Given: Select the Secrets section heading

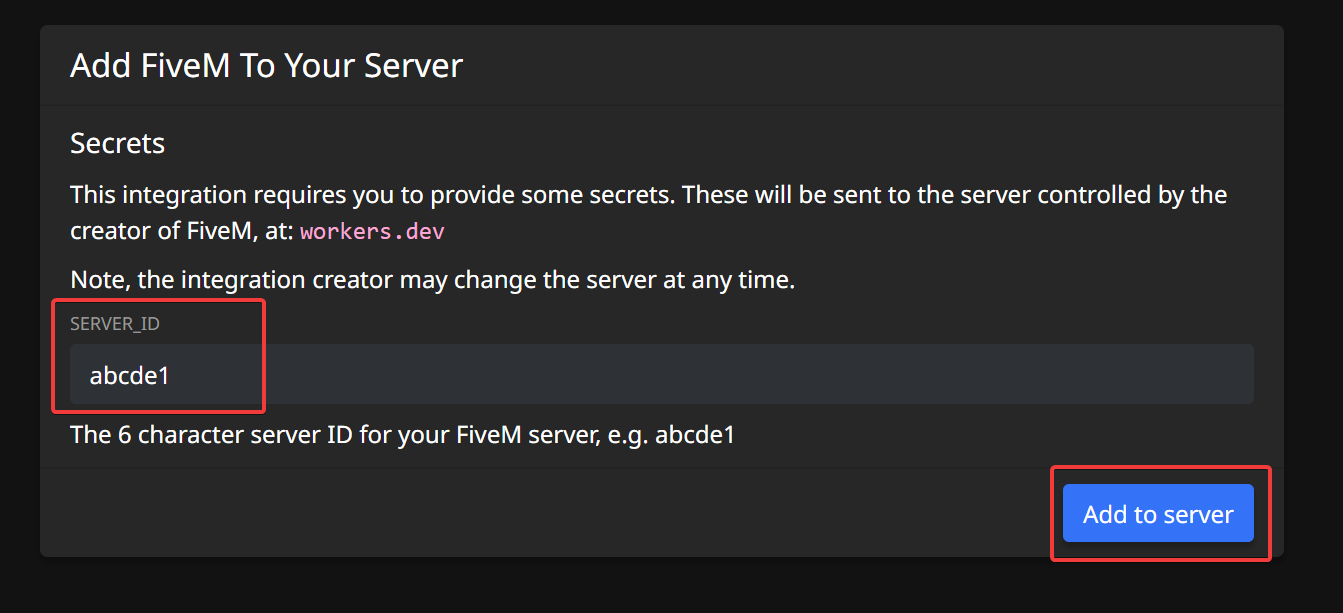Looking at the screenshot, I should [x=117, y=143].
